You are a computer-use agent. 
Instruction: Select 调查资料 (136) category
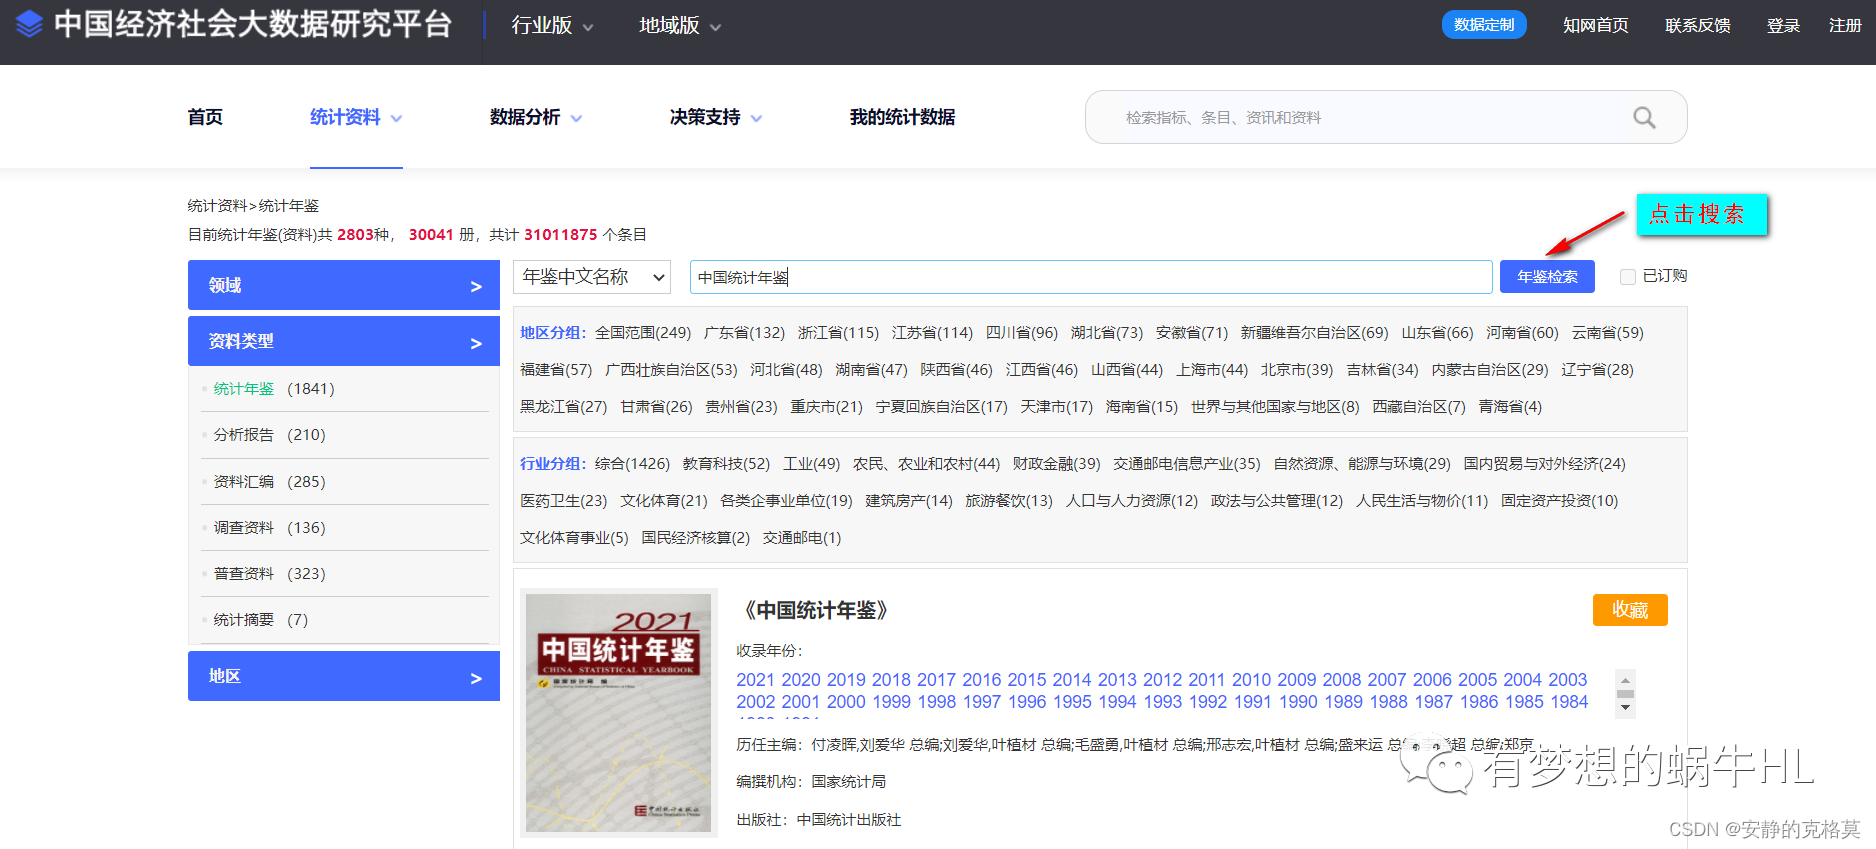[269, 528]
